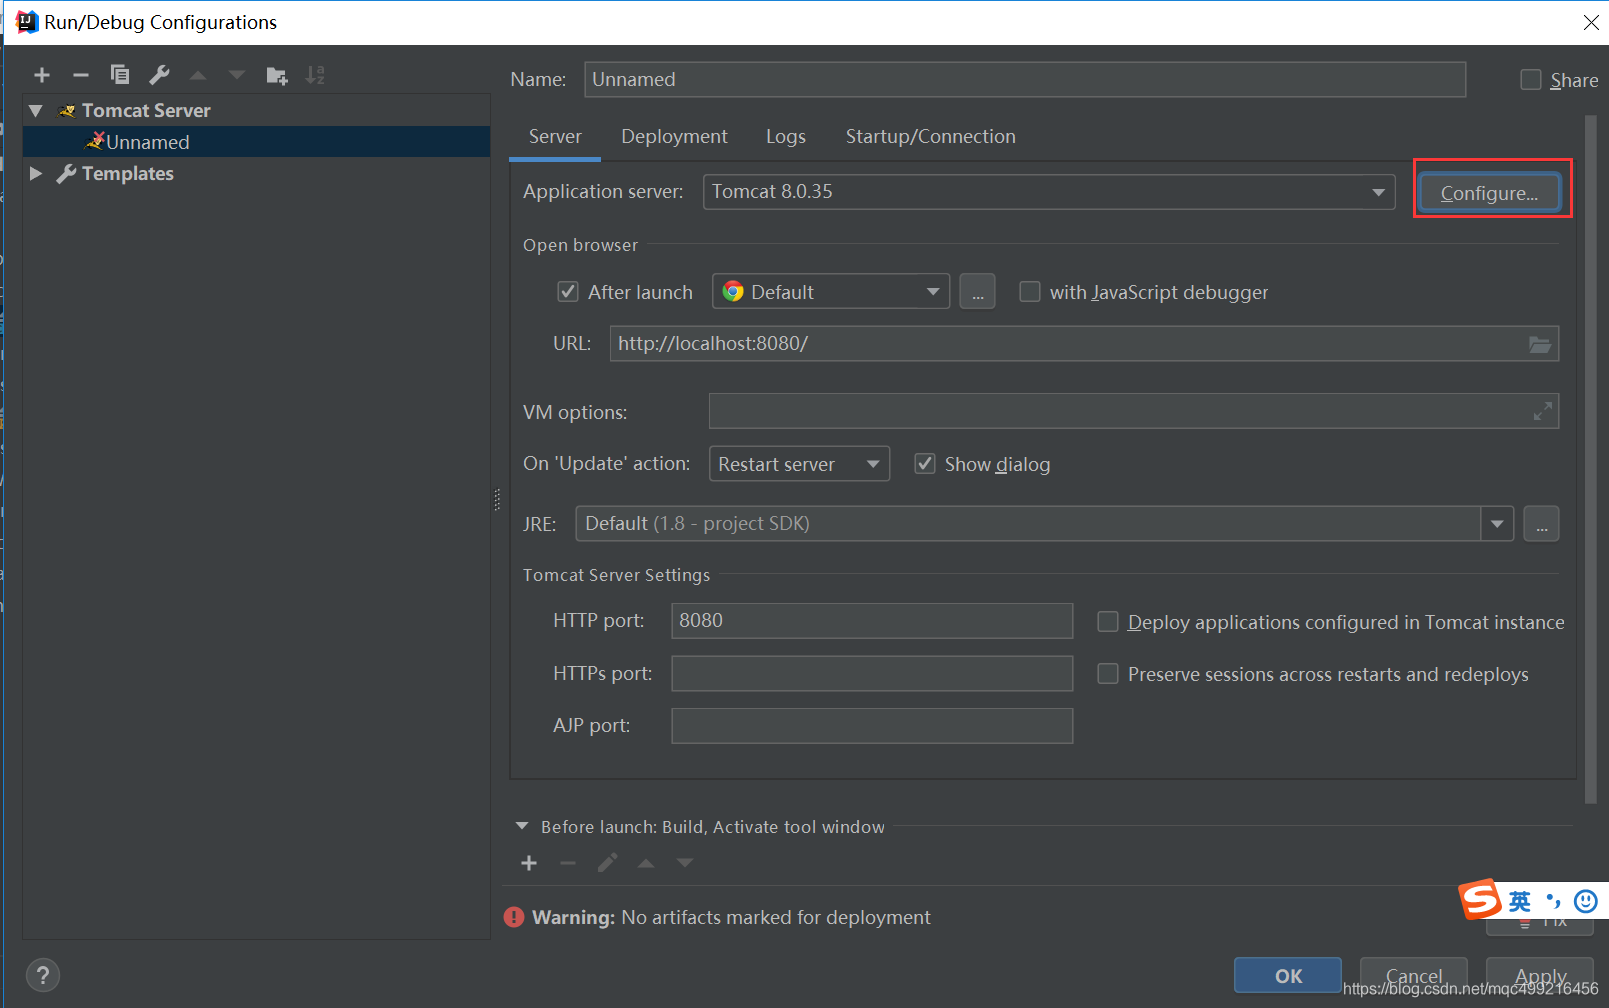Switch to Startup/Connection tab
Screen dimensions: 1609x1008
click(930, 137)
